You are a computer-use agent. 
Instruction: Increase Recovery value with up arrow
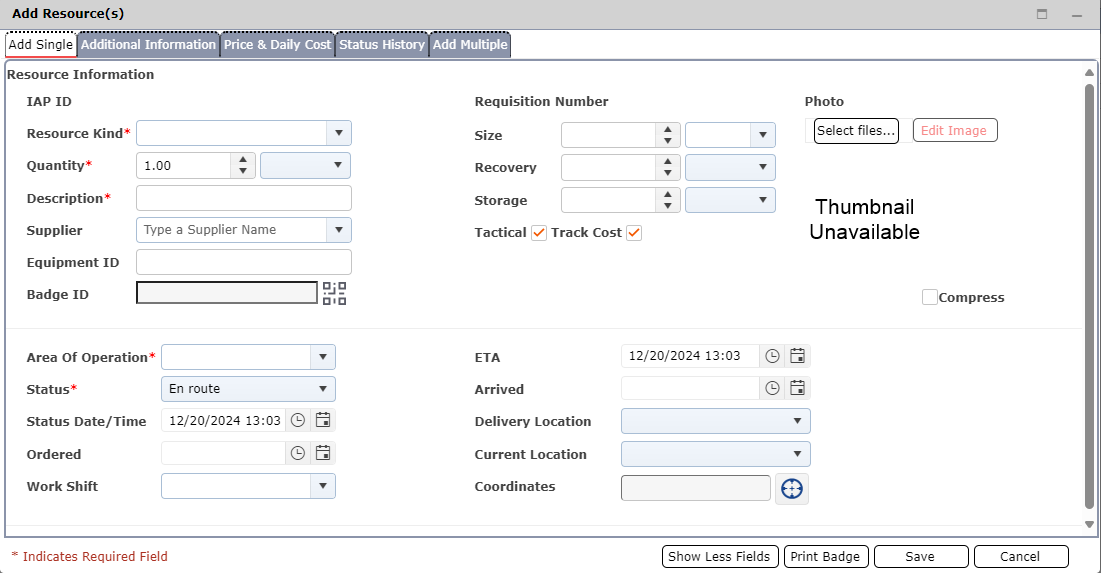click(x=668, y=162)
